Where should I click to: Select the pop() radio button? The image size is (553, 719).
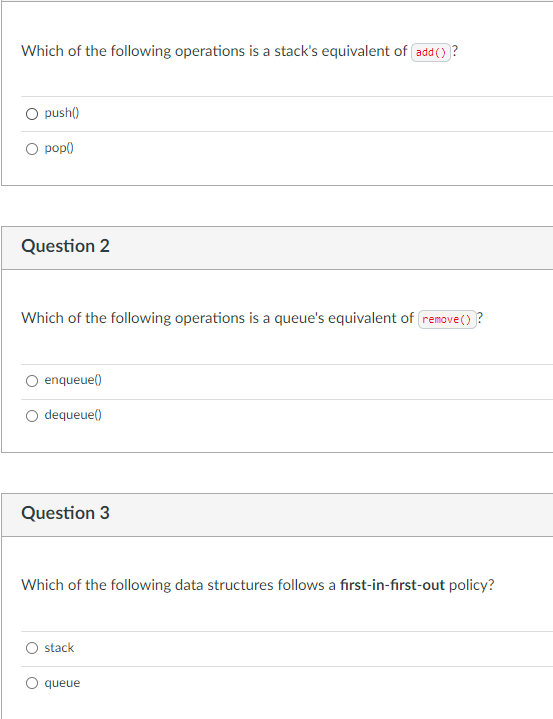point(32,149)
